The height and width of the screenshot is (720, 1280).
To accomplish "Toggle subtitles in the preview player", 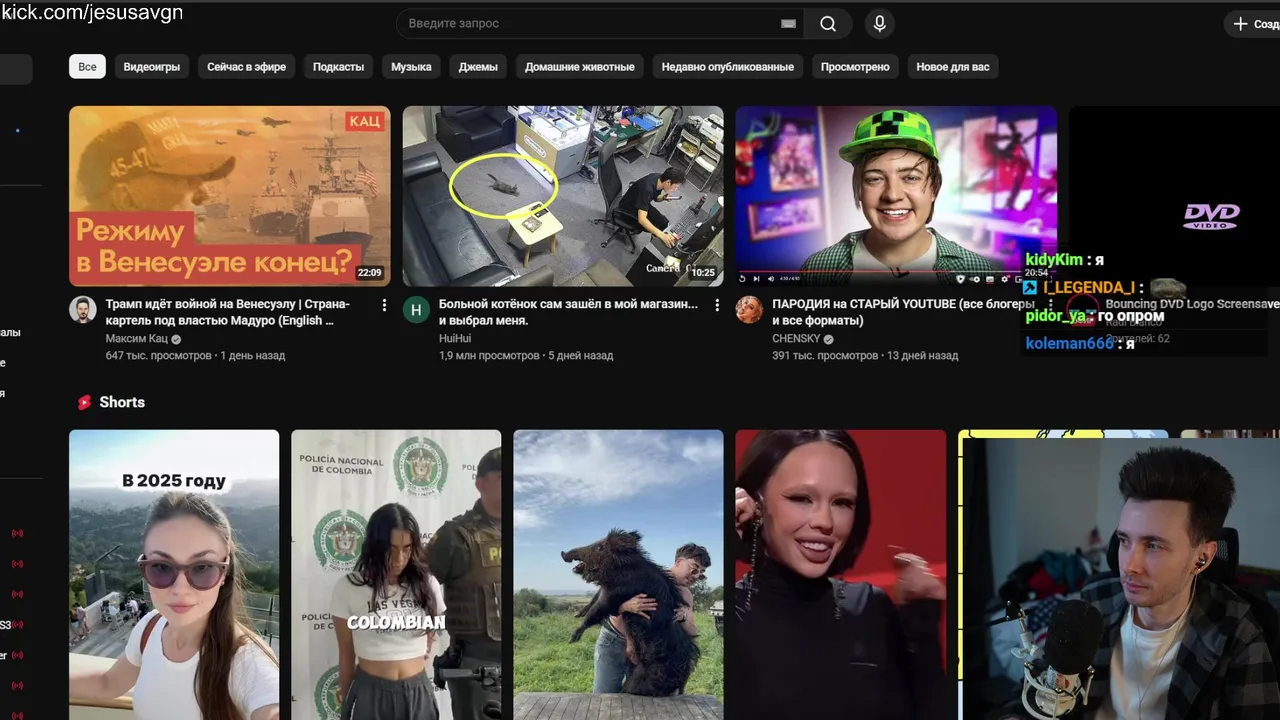I will (990, 279).
